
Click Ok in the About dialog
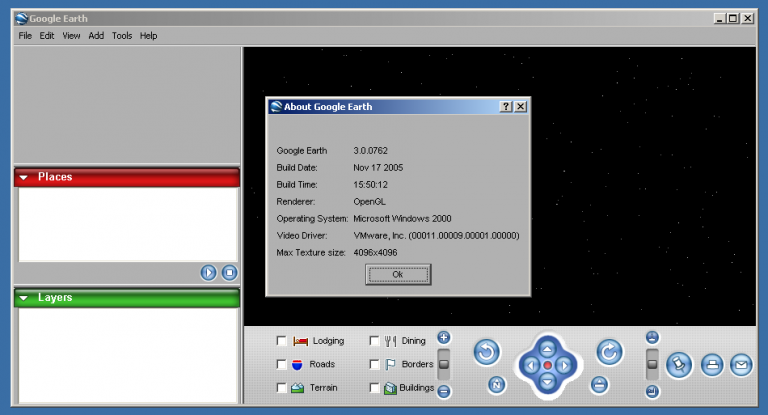pos(397,274)
